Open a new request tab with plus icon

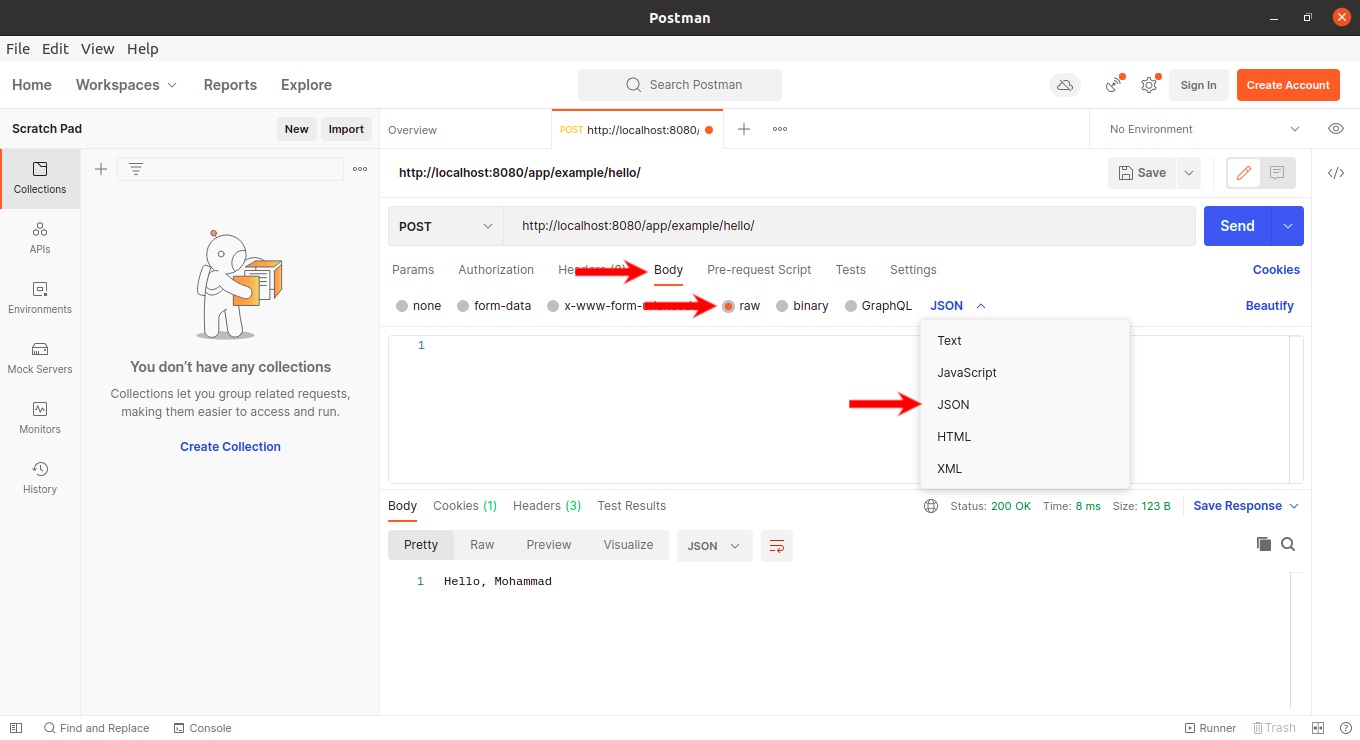click(x=744, y=129)
